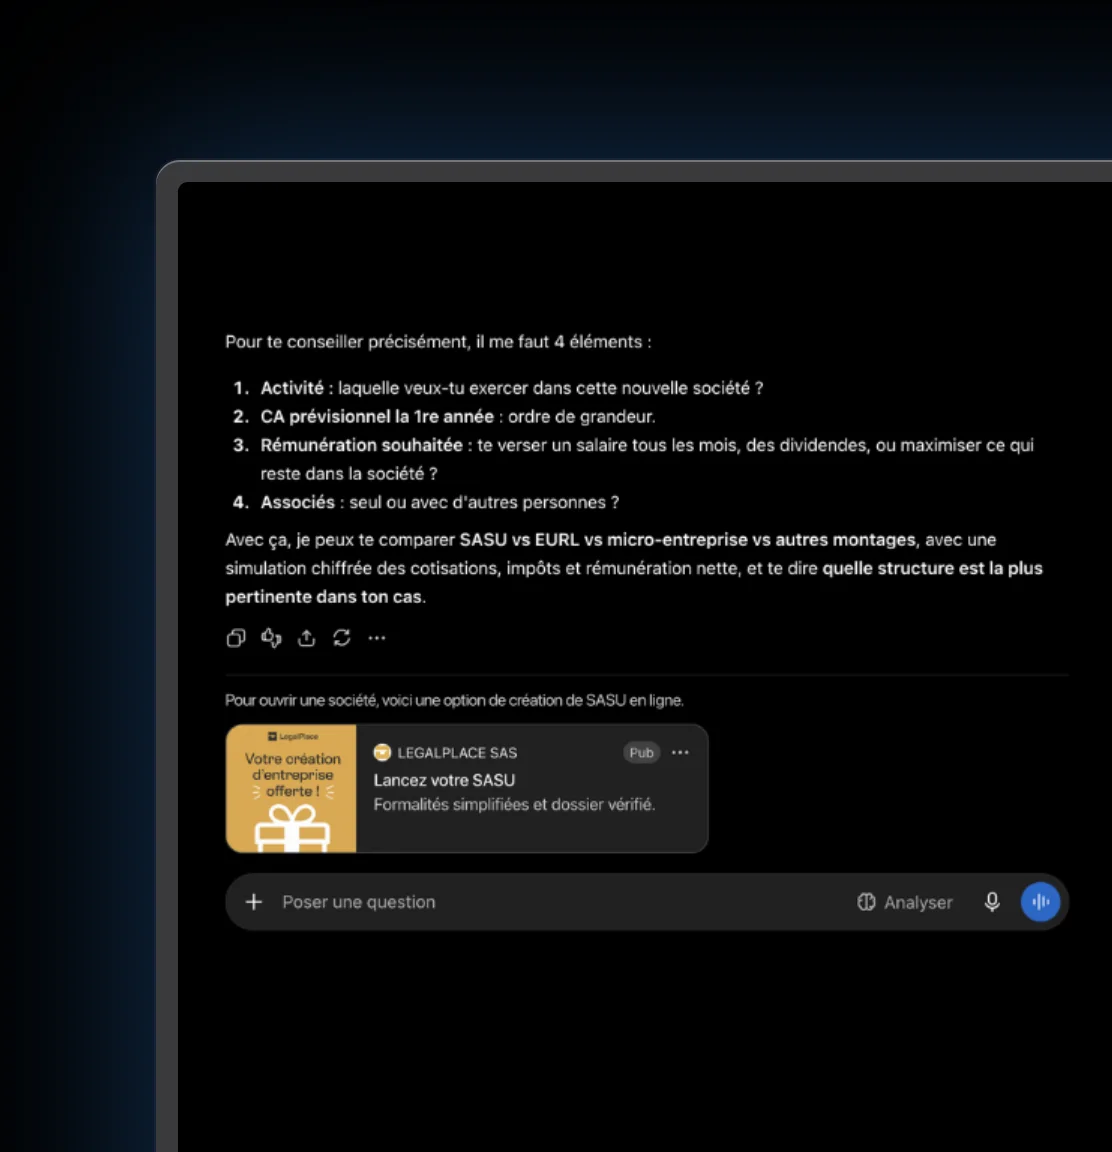Activate microphone dictation
Screen dimensions: 1112x1152
(x=992, y=901)
